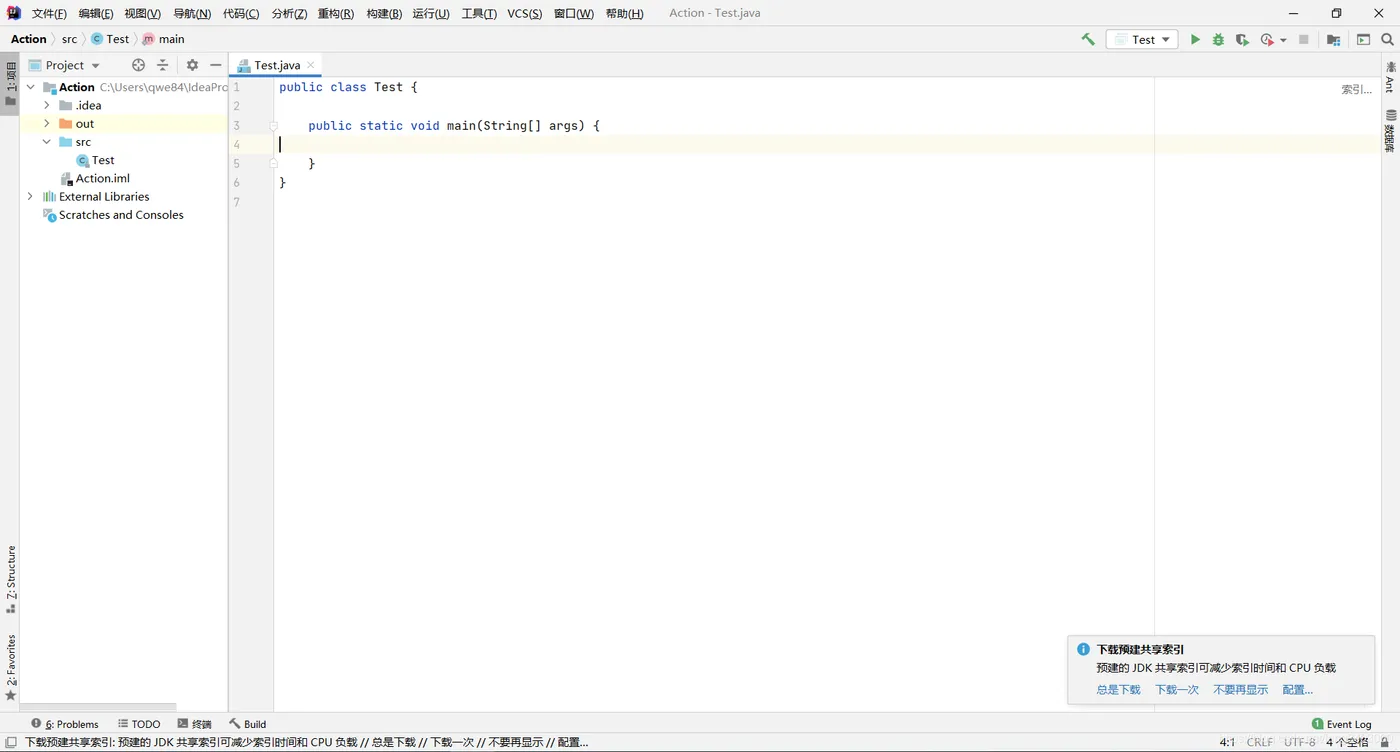Expand the out folder
Viewport: 1400px width, 752px height.
(46, 123)
